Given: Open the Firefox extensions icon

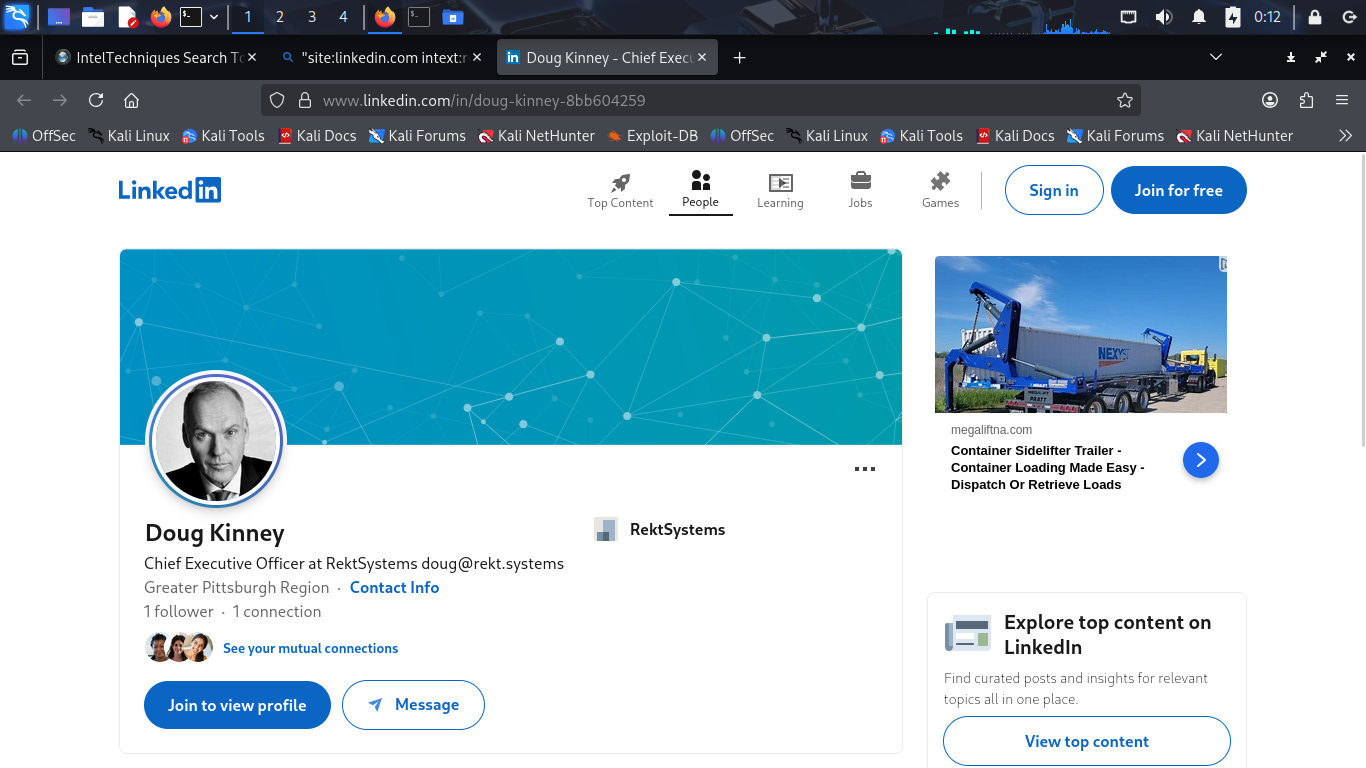Looking at the screenshot, I should [x=1306, y=100].
